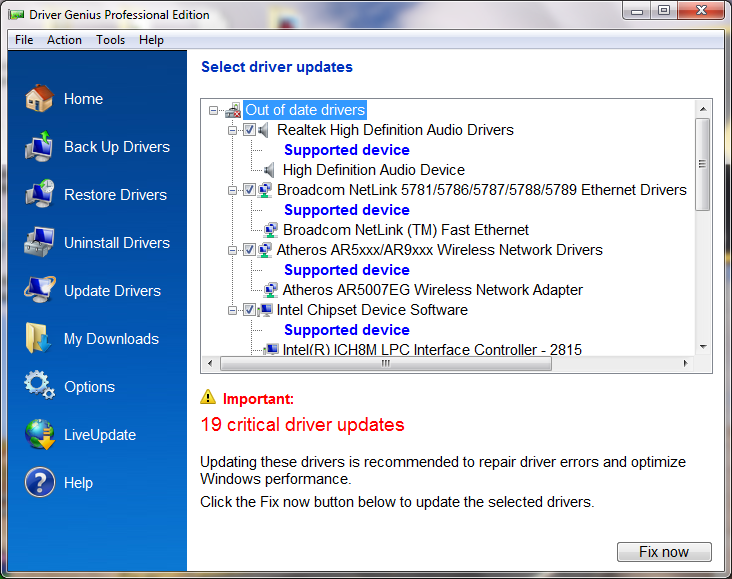The width and height of the screenshot is (732, 579).
Task: Open LiveUpdate label in sidebar
Action: [100, 435]
